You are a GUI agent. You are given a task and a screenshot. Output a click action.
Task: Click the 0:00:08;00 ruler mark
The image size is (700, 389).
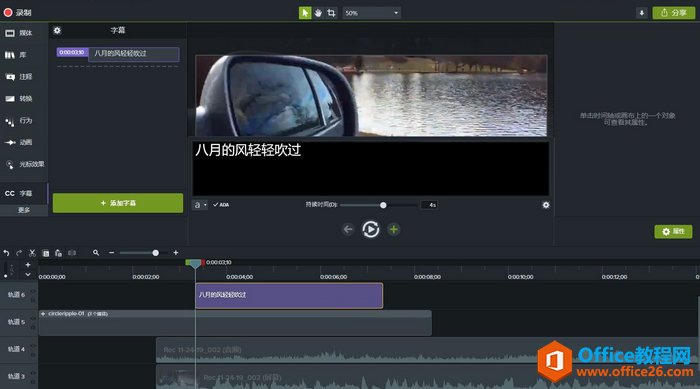tap(427, 277)
